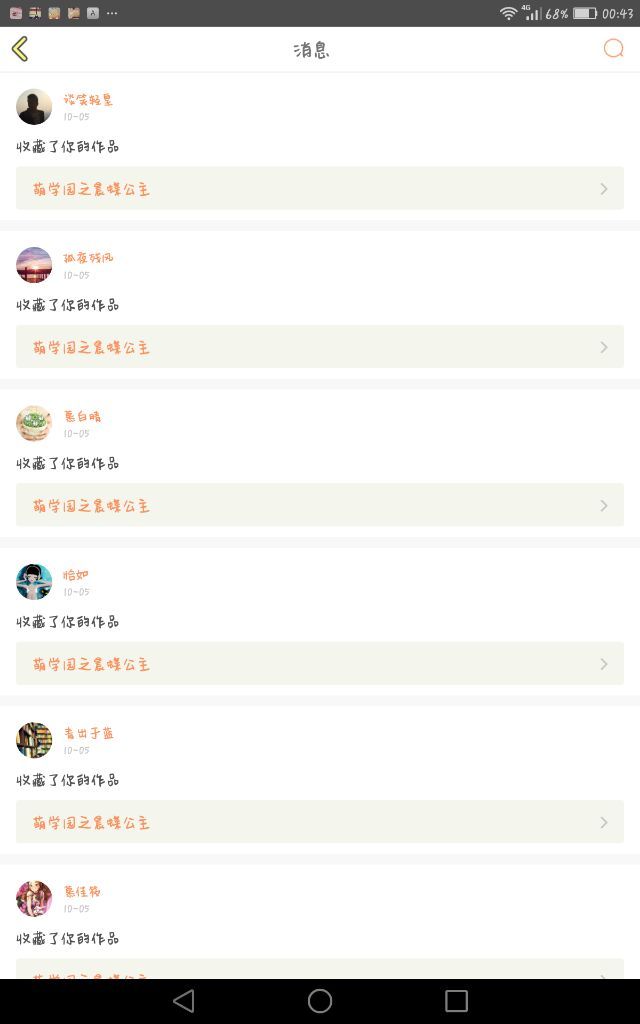Screen dimensions: 640x1024
Task: Expand work chevron under 葱白晴's message
Action: [604, 505]
